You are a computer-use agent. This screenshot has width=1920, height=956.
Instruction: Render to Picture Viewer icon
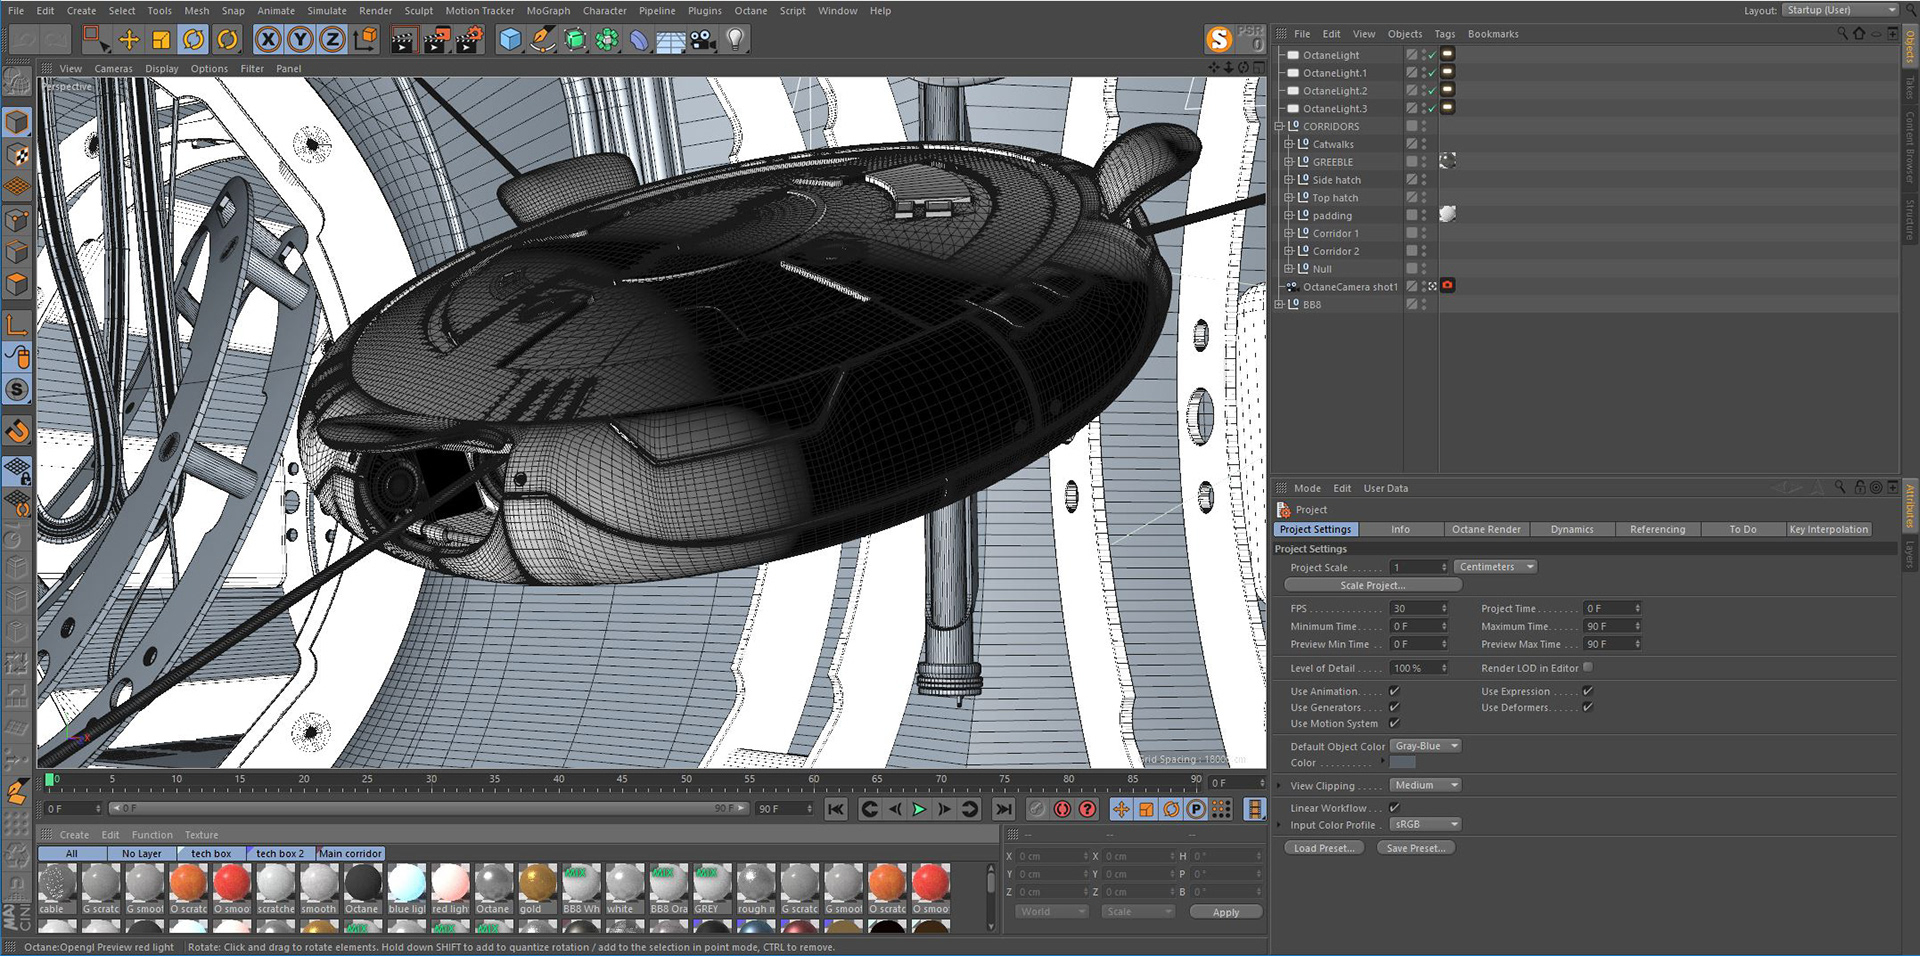436,40
